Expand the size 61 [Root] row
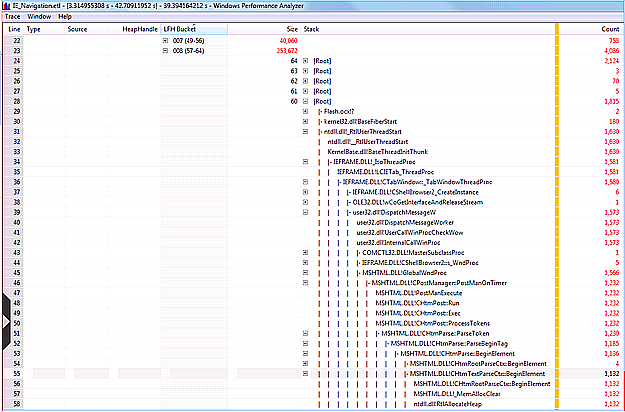 click(x=305, y=91)
